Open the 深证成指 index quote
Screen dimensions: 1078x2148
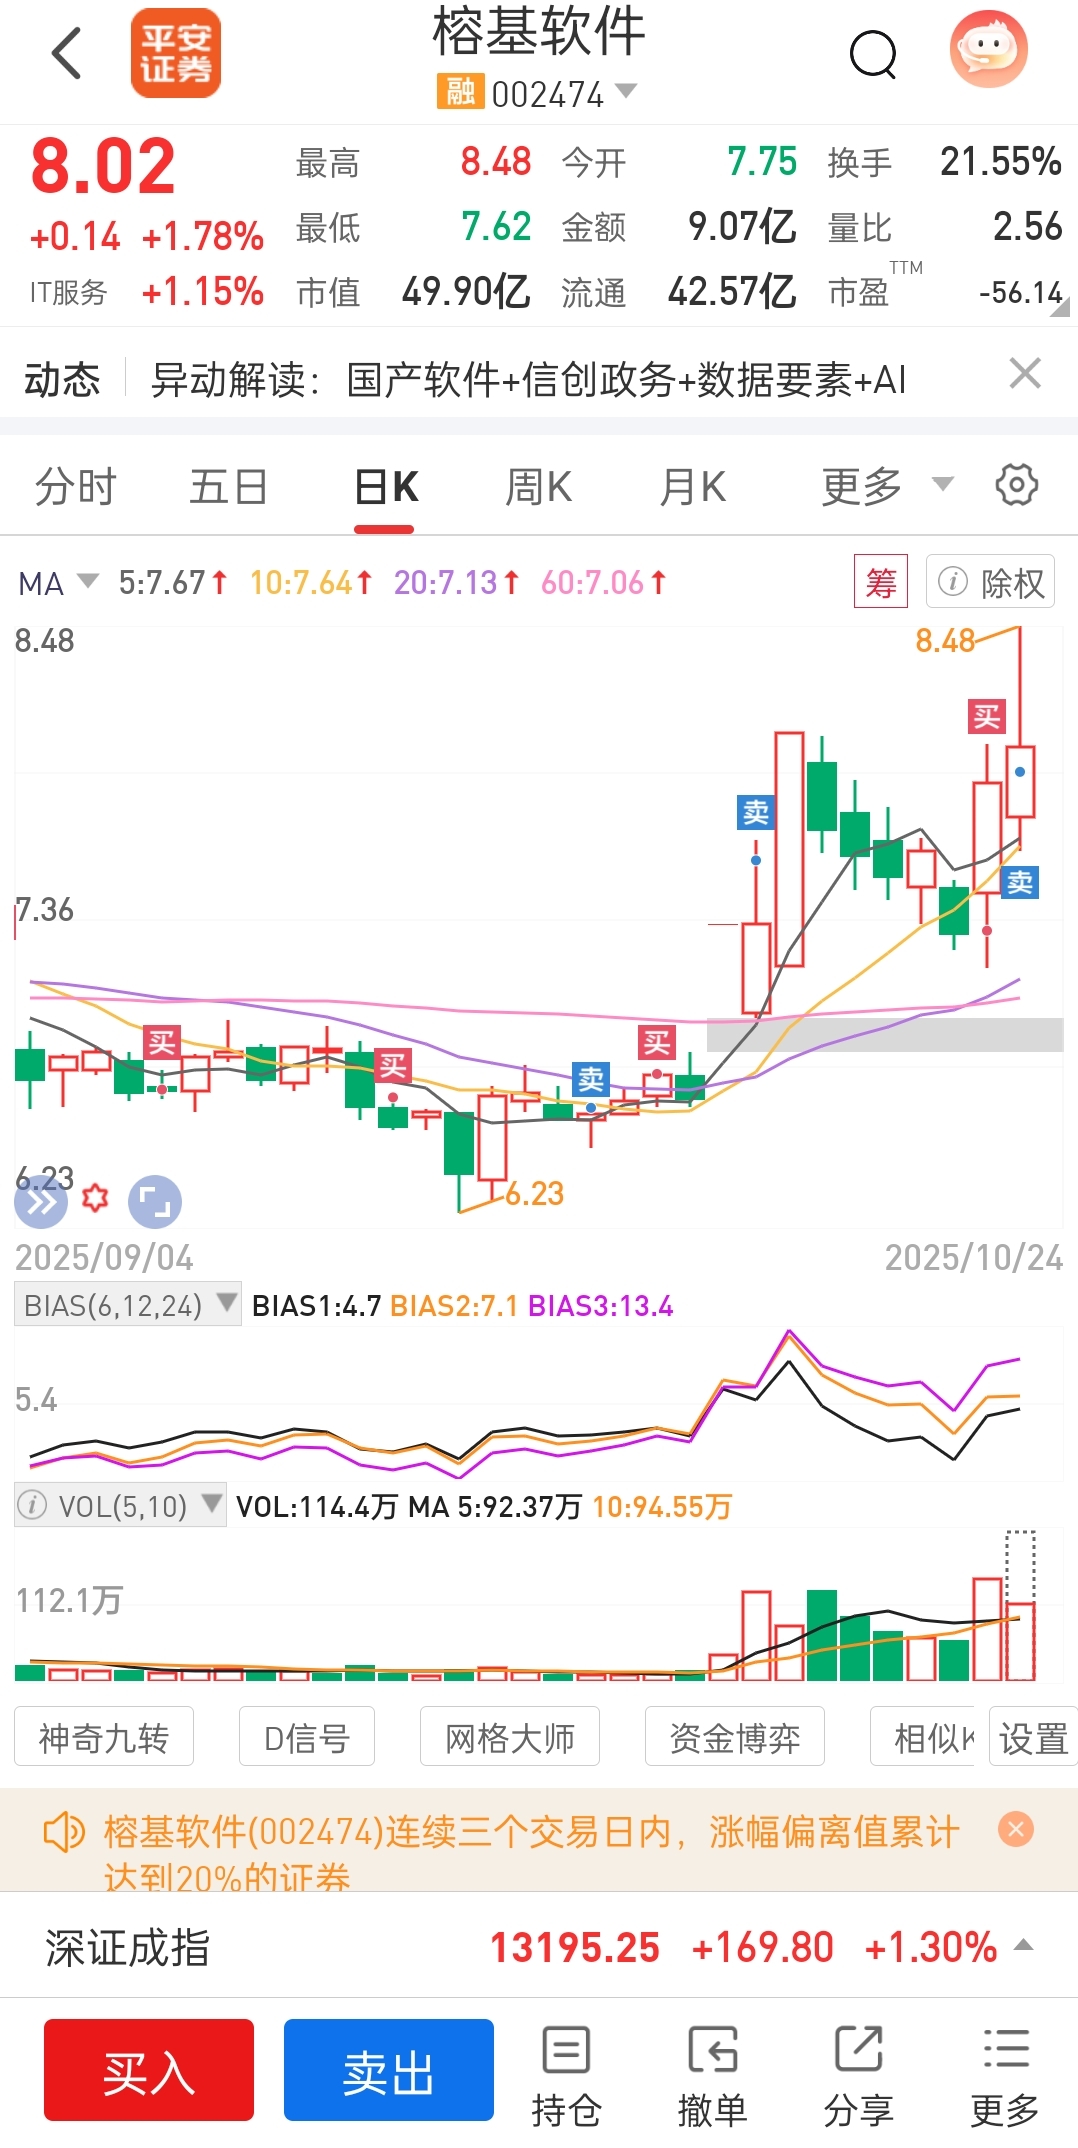point(539,1947)
